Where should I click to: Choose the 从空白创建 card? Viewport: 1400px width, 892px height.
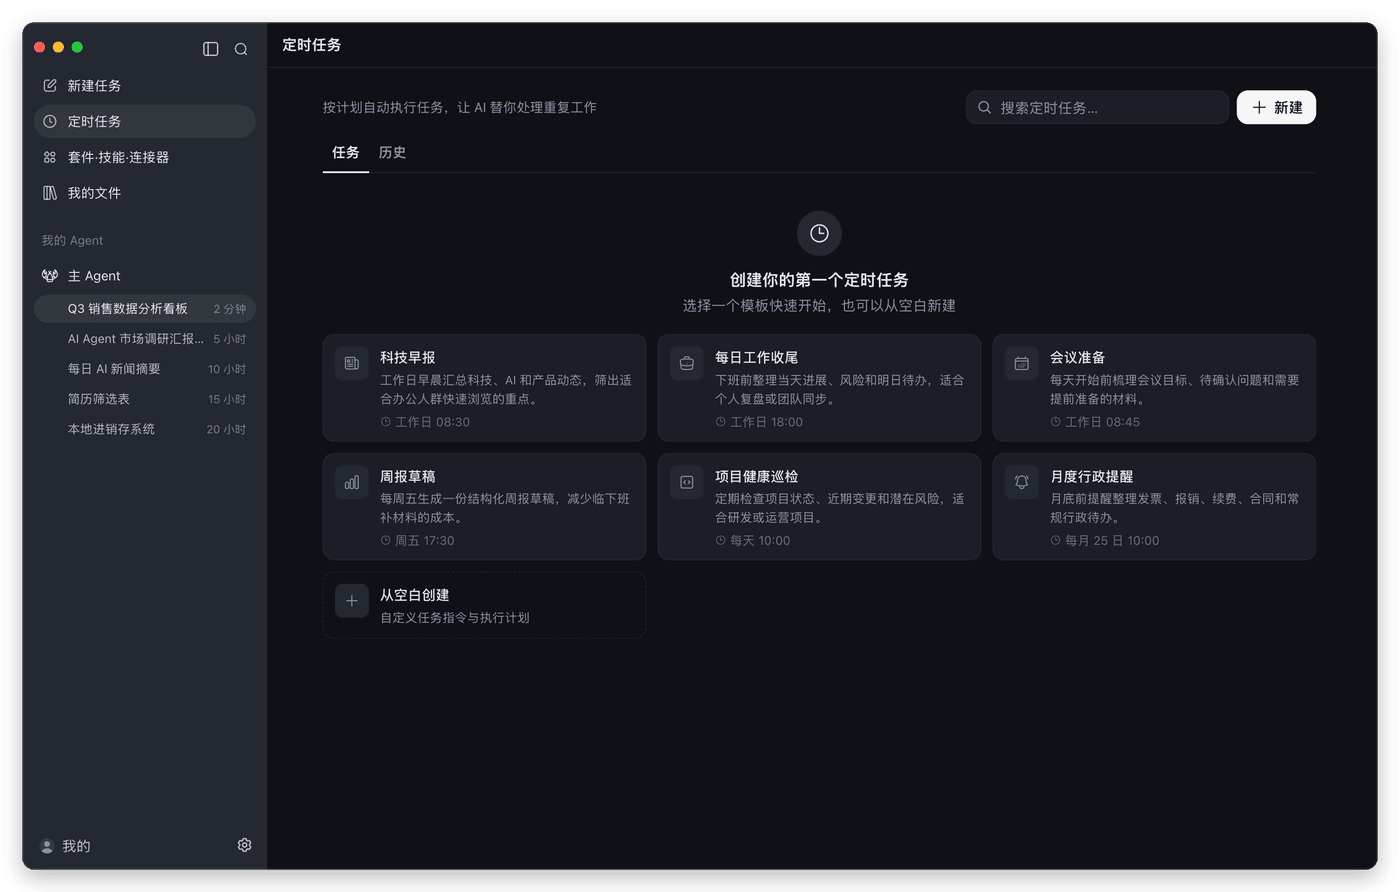484,605
